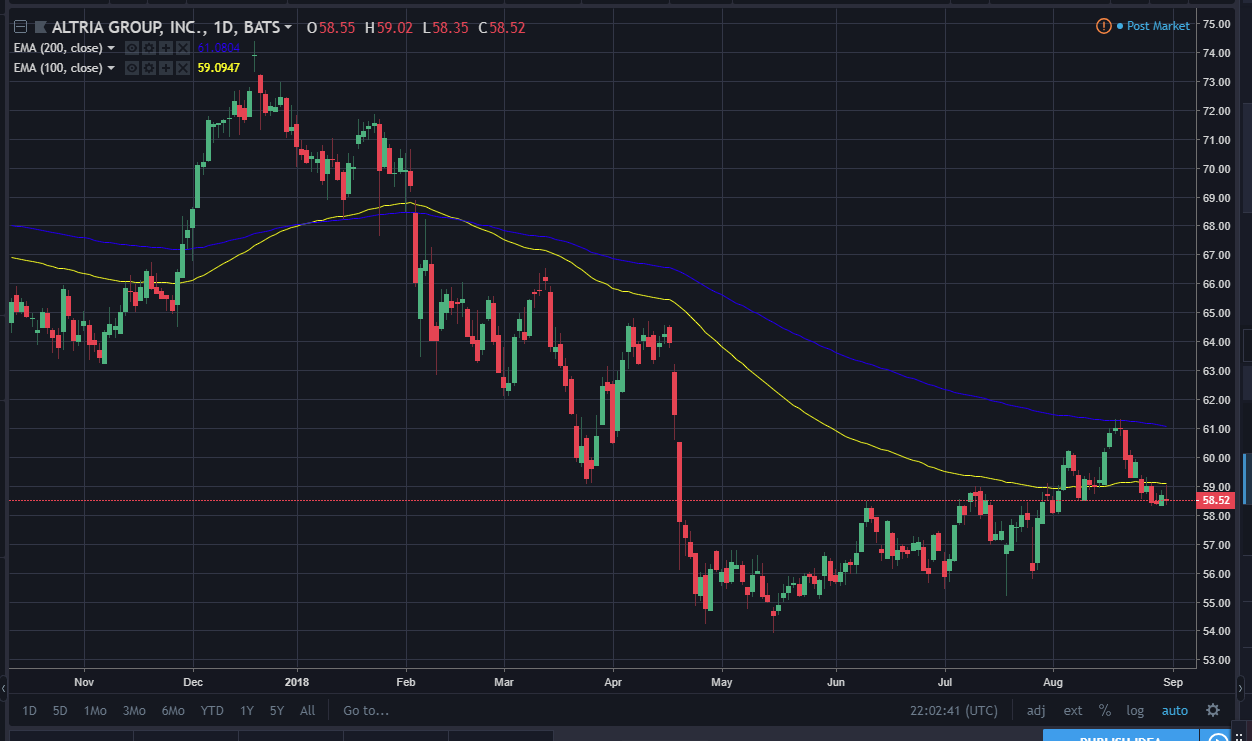Select the 3Mo time range
The height and width of the screenshot is (741, 1252).
tap(134, 711)
